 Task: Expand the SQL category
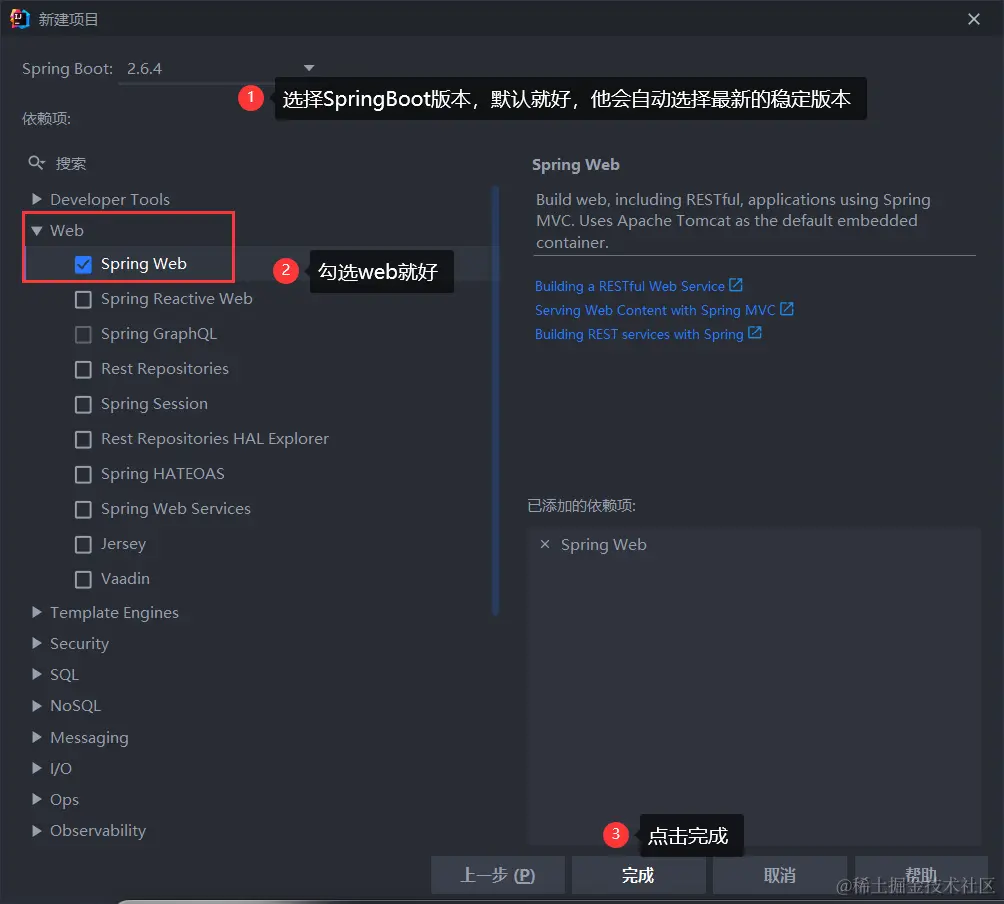36,674
